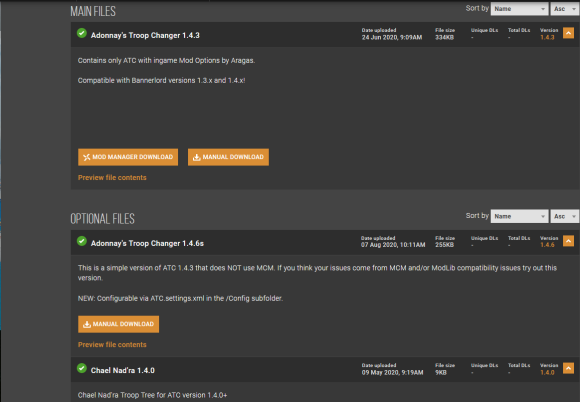Click green checkmark icon beside Troop Changer 1.4.6s
The image size is (580, 402).
click(x=82, y=241)
